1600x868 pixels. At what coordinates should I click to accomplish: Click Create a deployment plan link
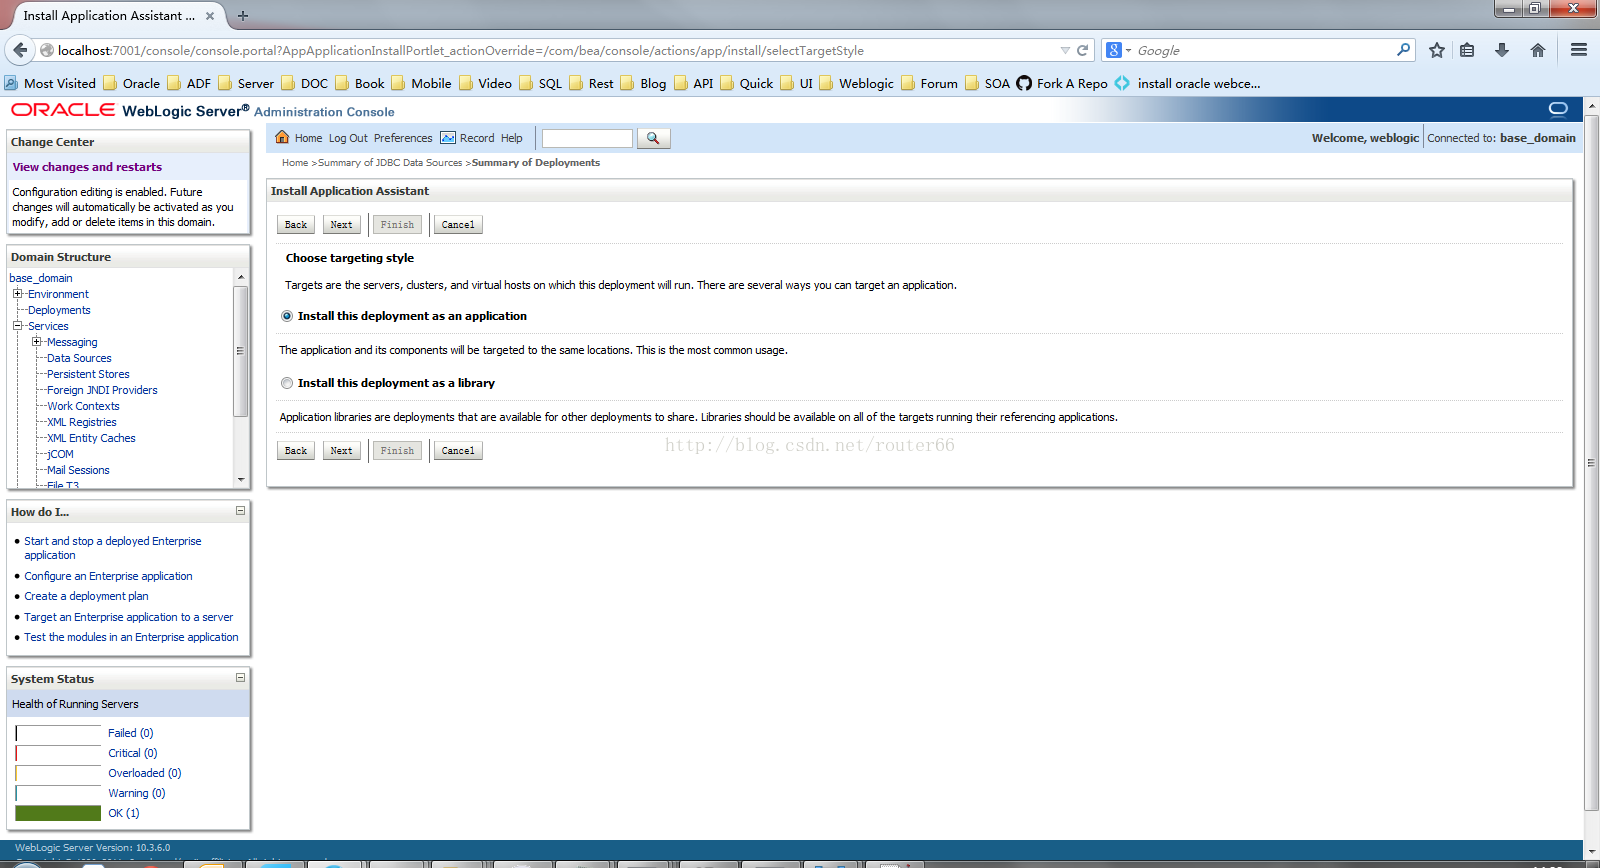point(86,596)
